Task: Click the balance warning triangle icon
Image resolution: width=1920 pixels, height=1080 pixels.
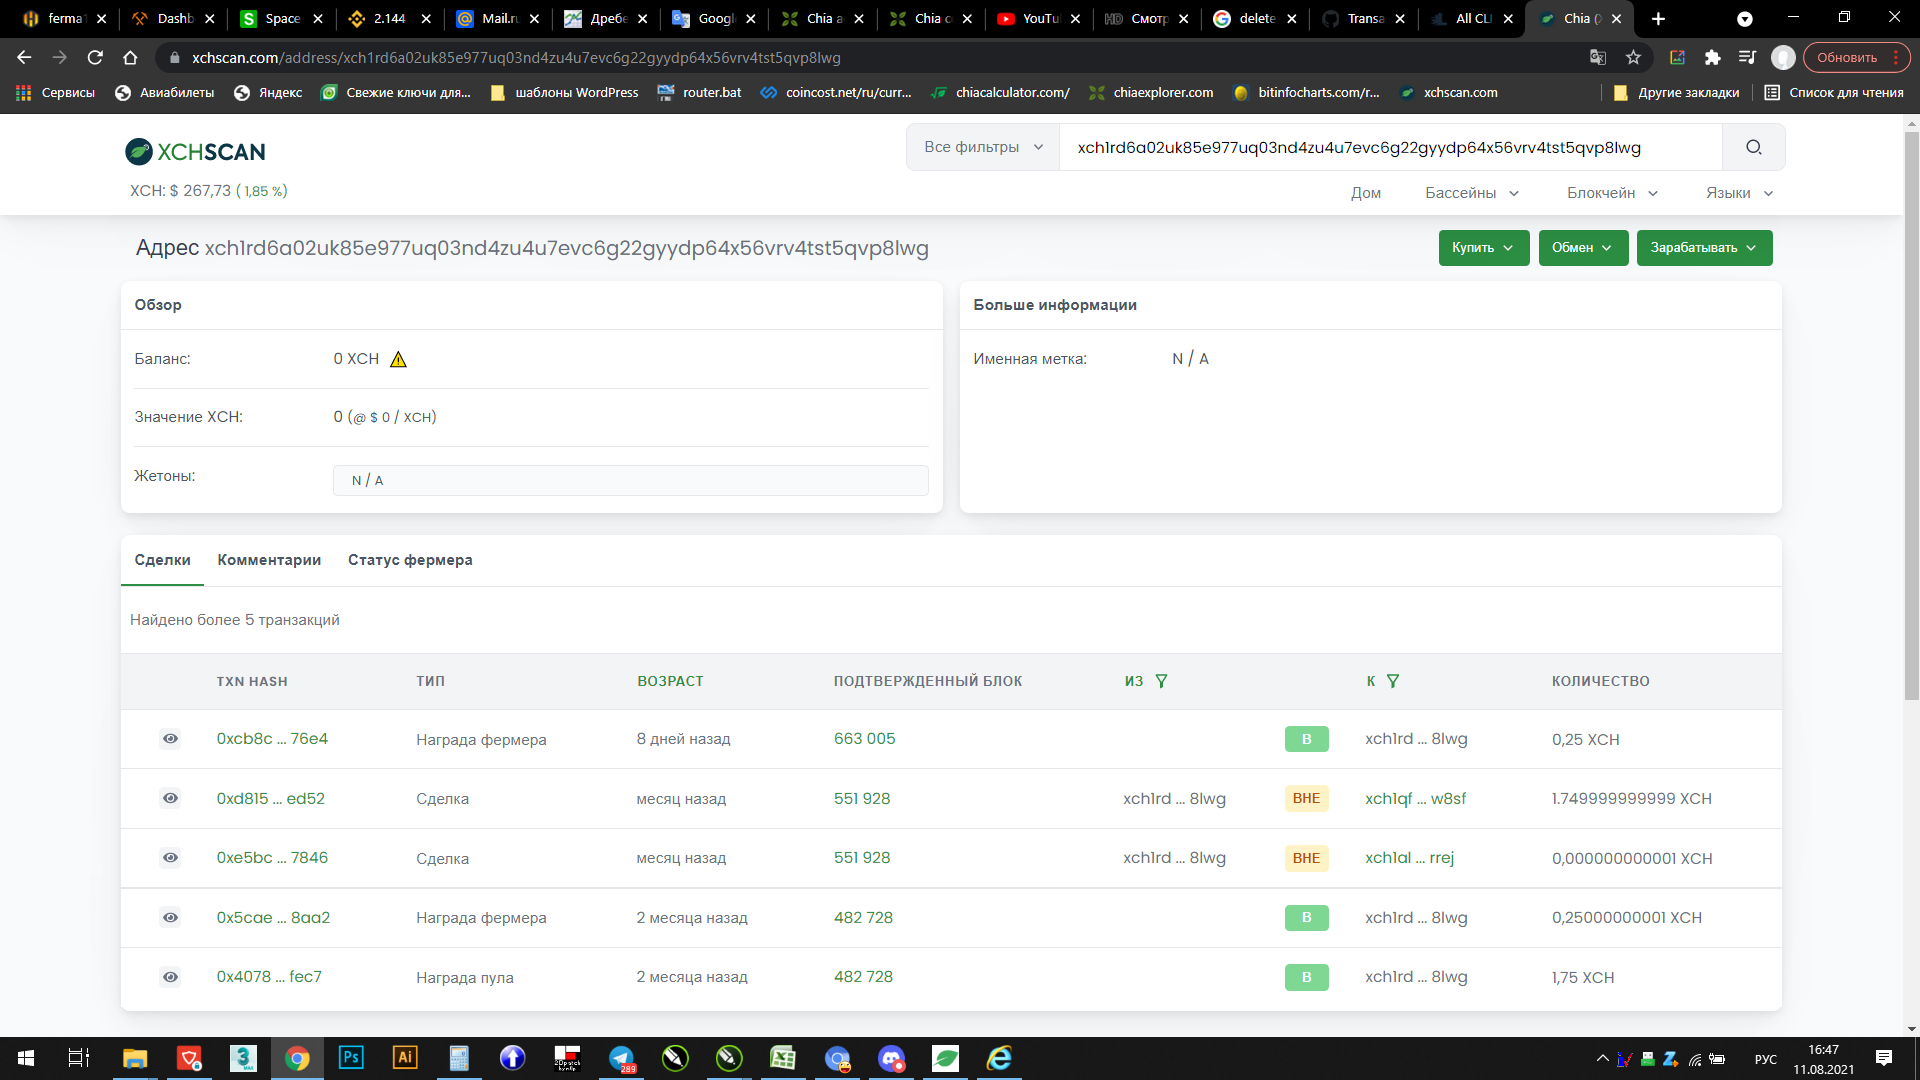Action: [x=398, y=359]
